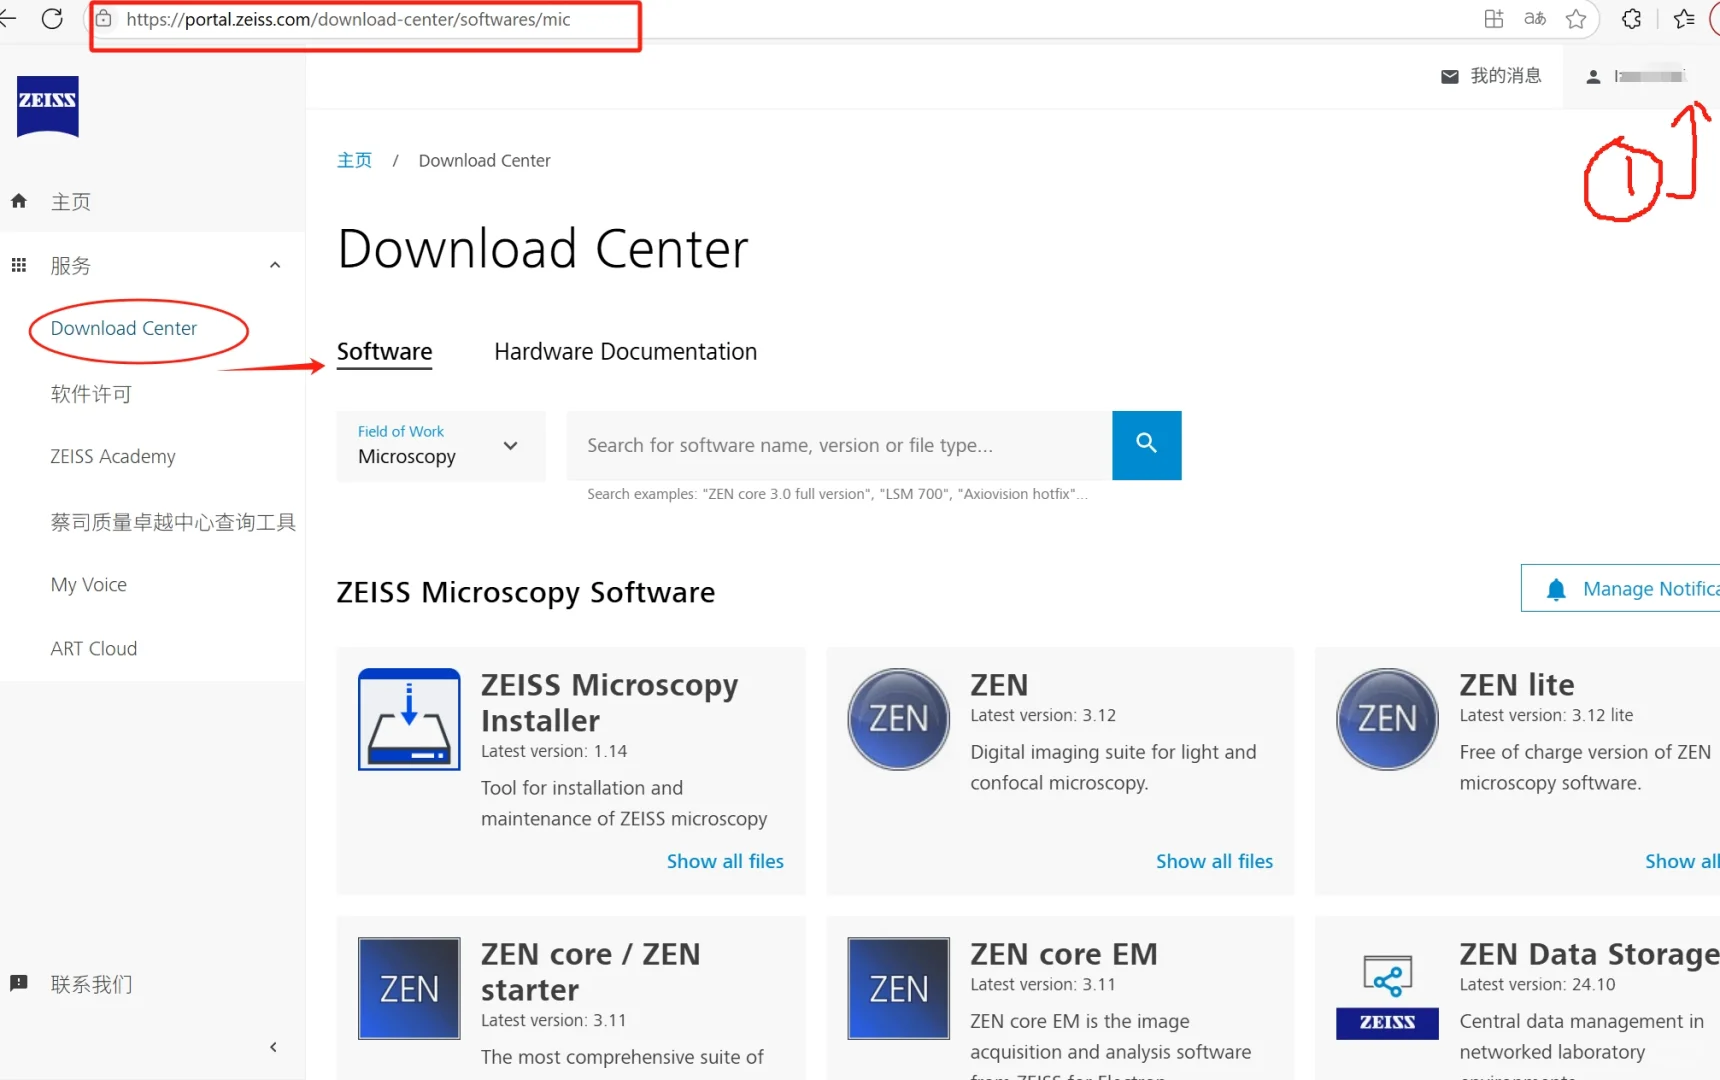The width and height of the screenshot is (1720, 1080).
Task: Click the 服务 sidebar section label
Action: click(71, 266)
